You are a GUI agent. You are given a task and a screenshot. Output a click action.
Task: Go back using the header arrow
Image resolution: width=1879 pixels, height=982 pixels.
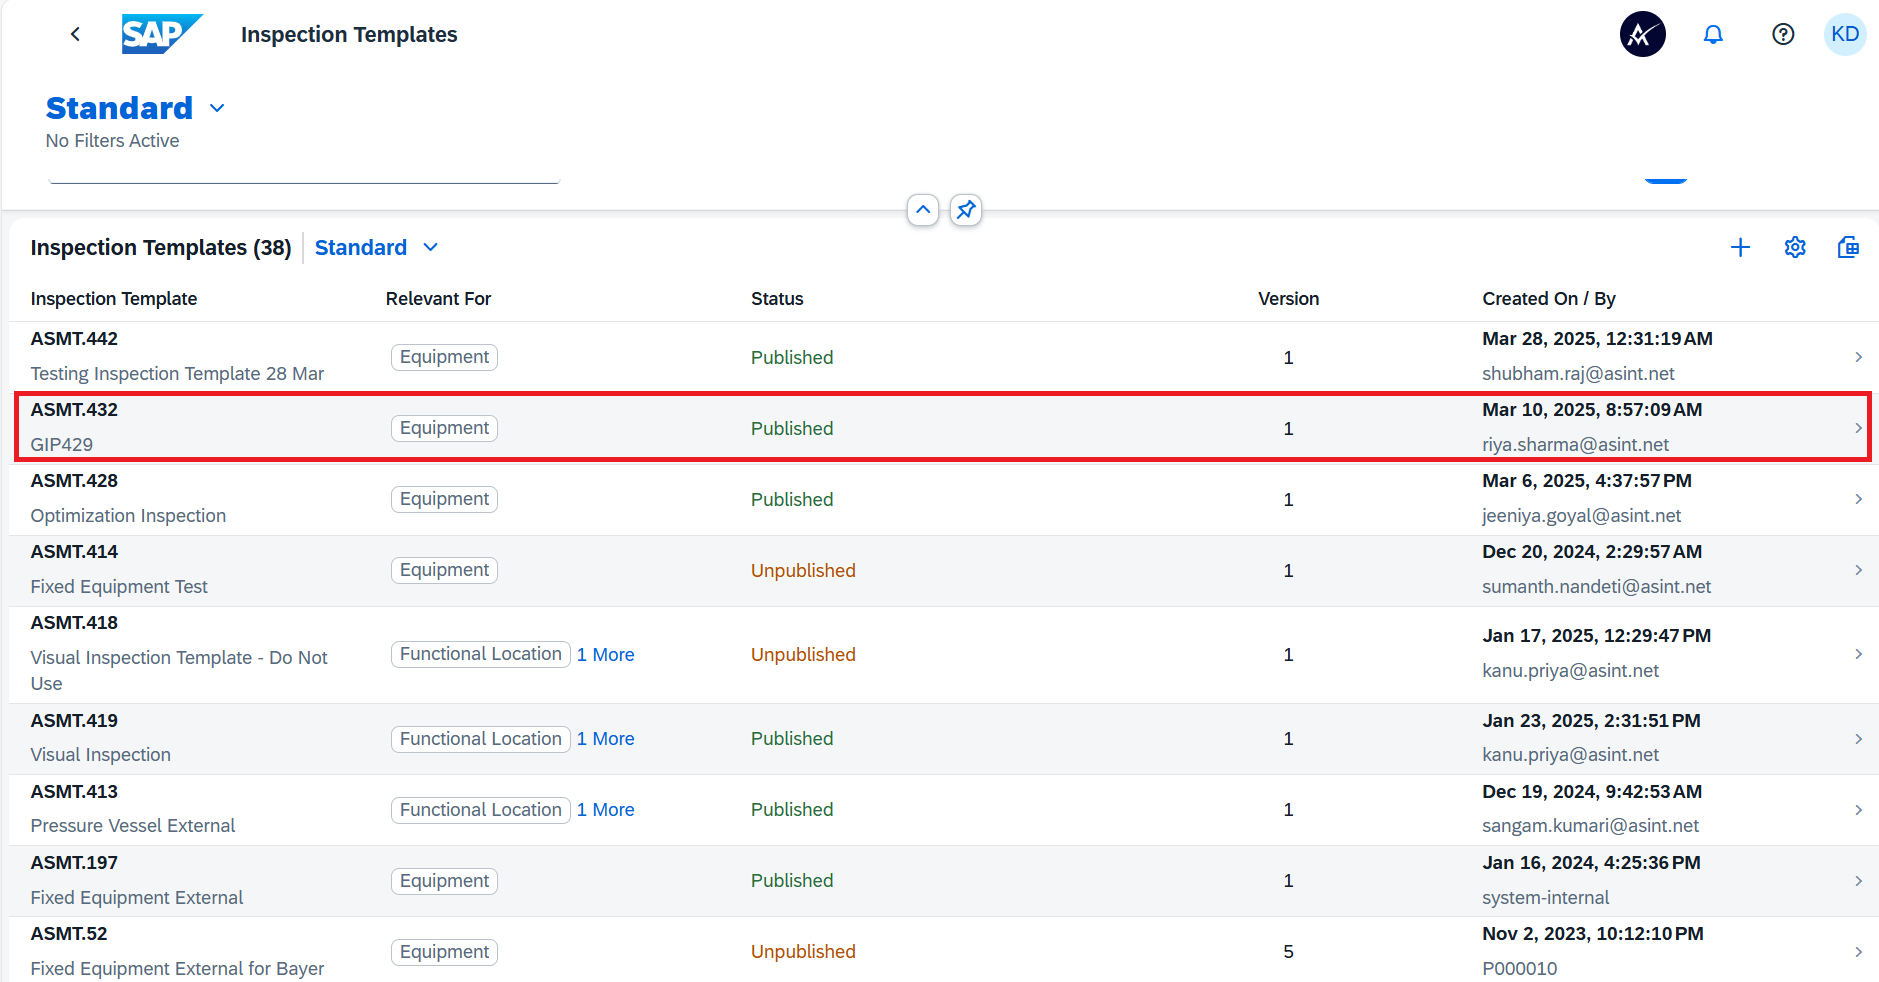pos(75,34)
